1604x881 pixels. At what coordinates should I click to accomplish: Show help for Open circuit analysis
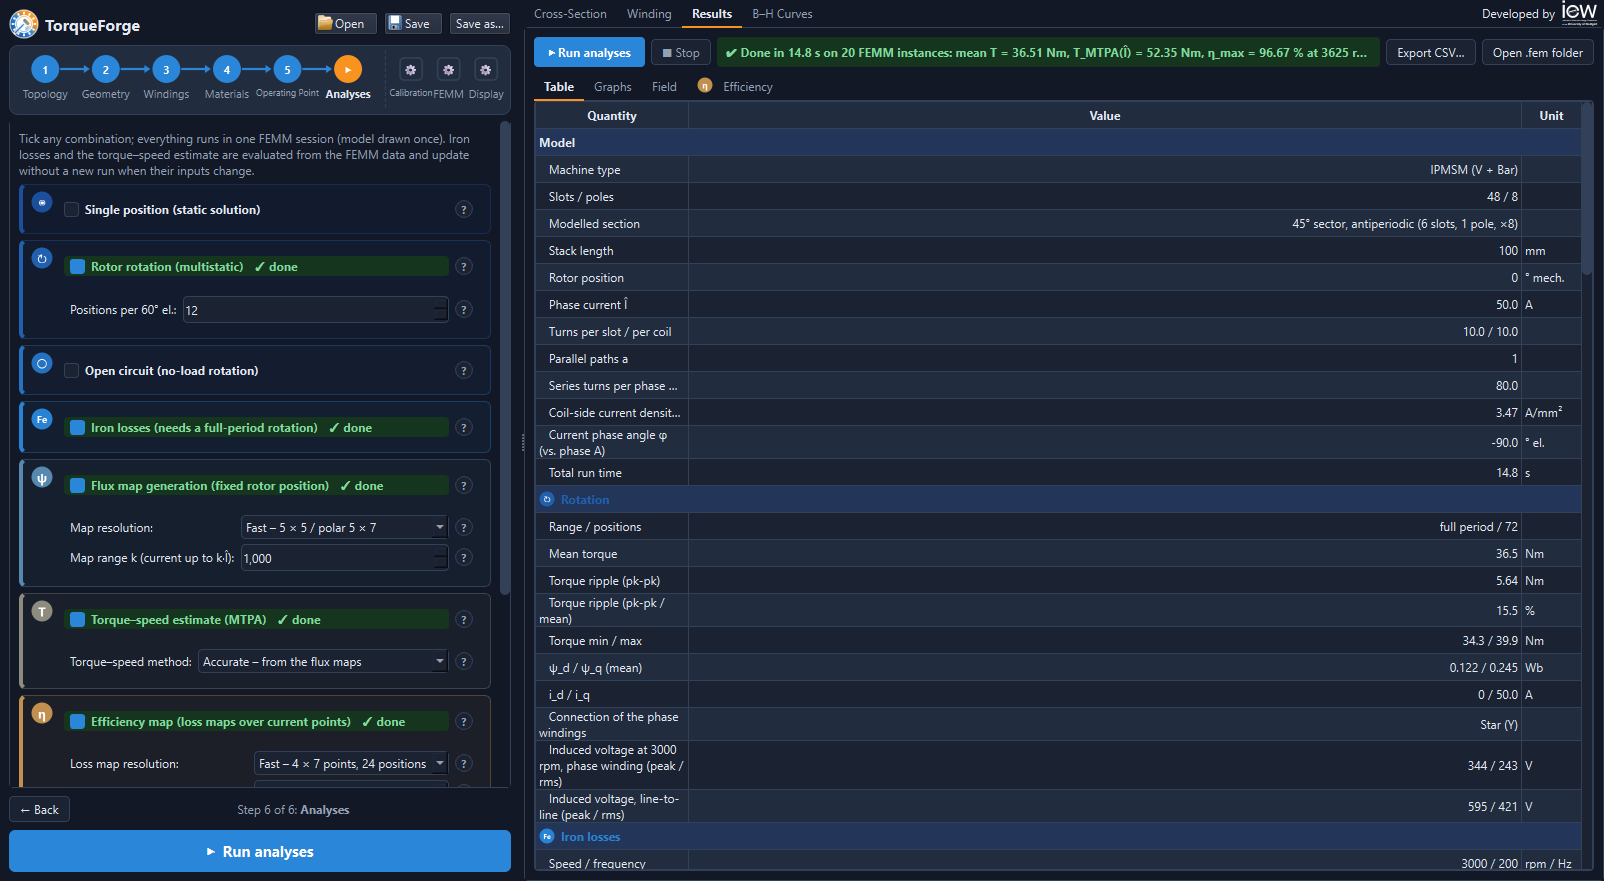coord(464,371)
